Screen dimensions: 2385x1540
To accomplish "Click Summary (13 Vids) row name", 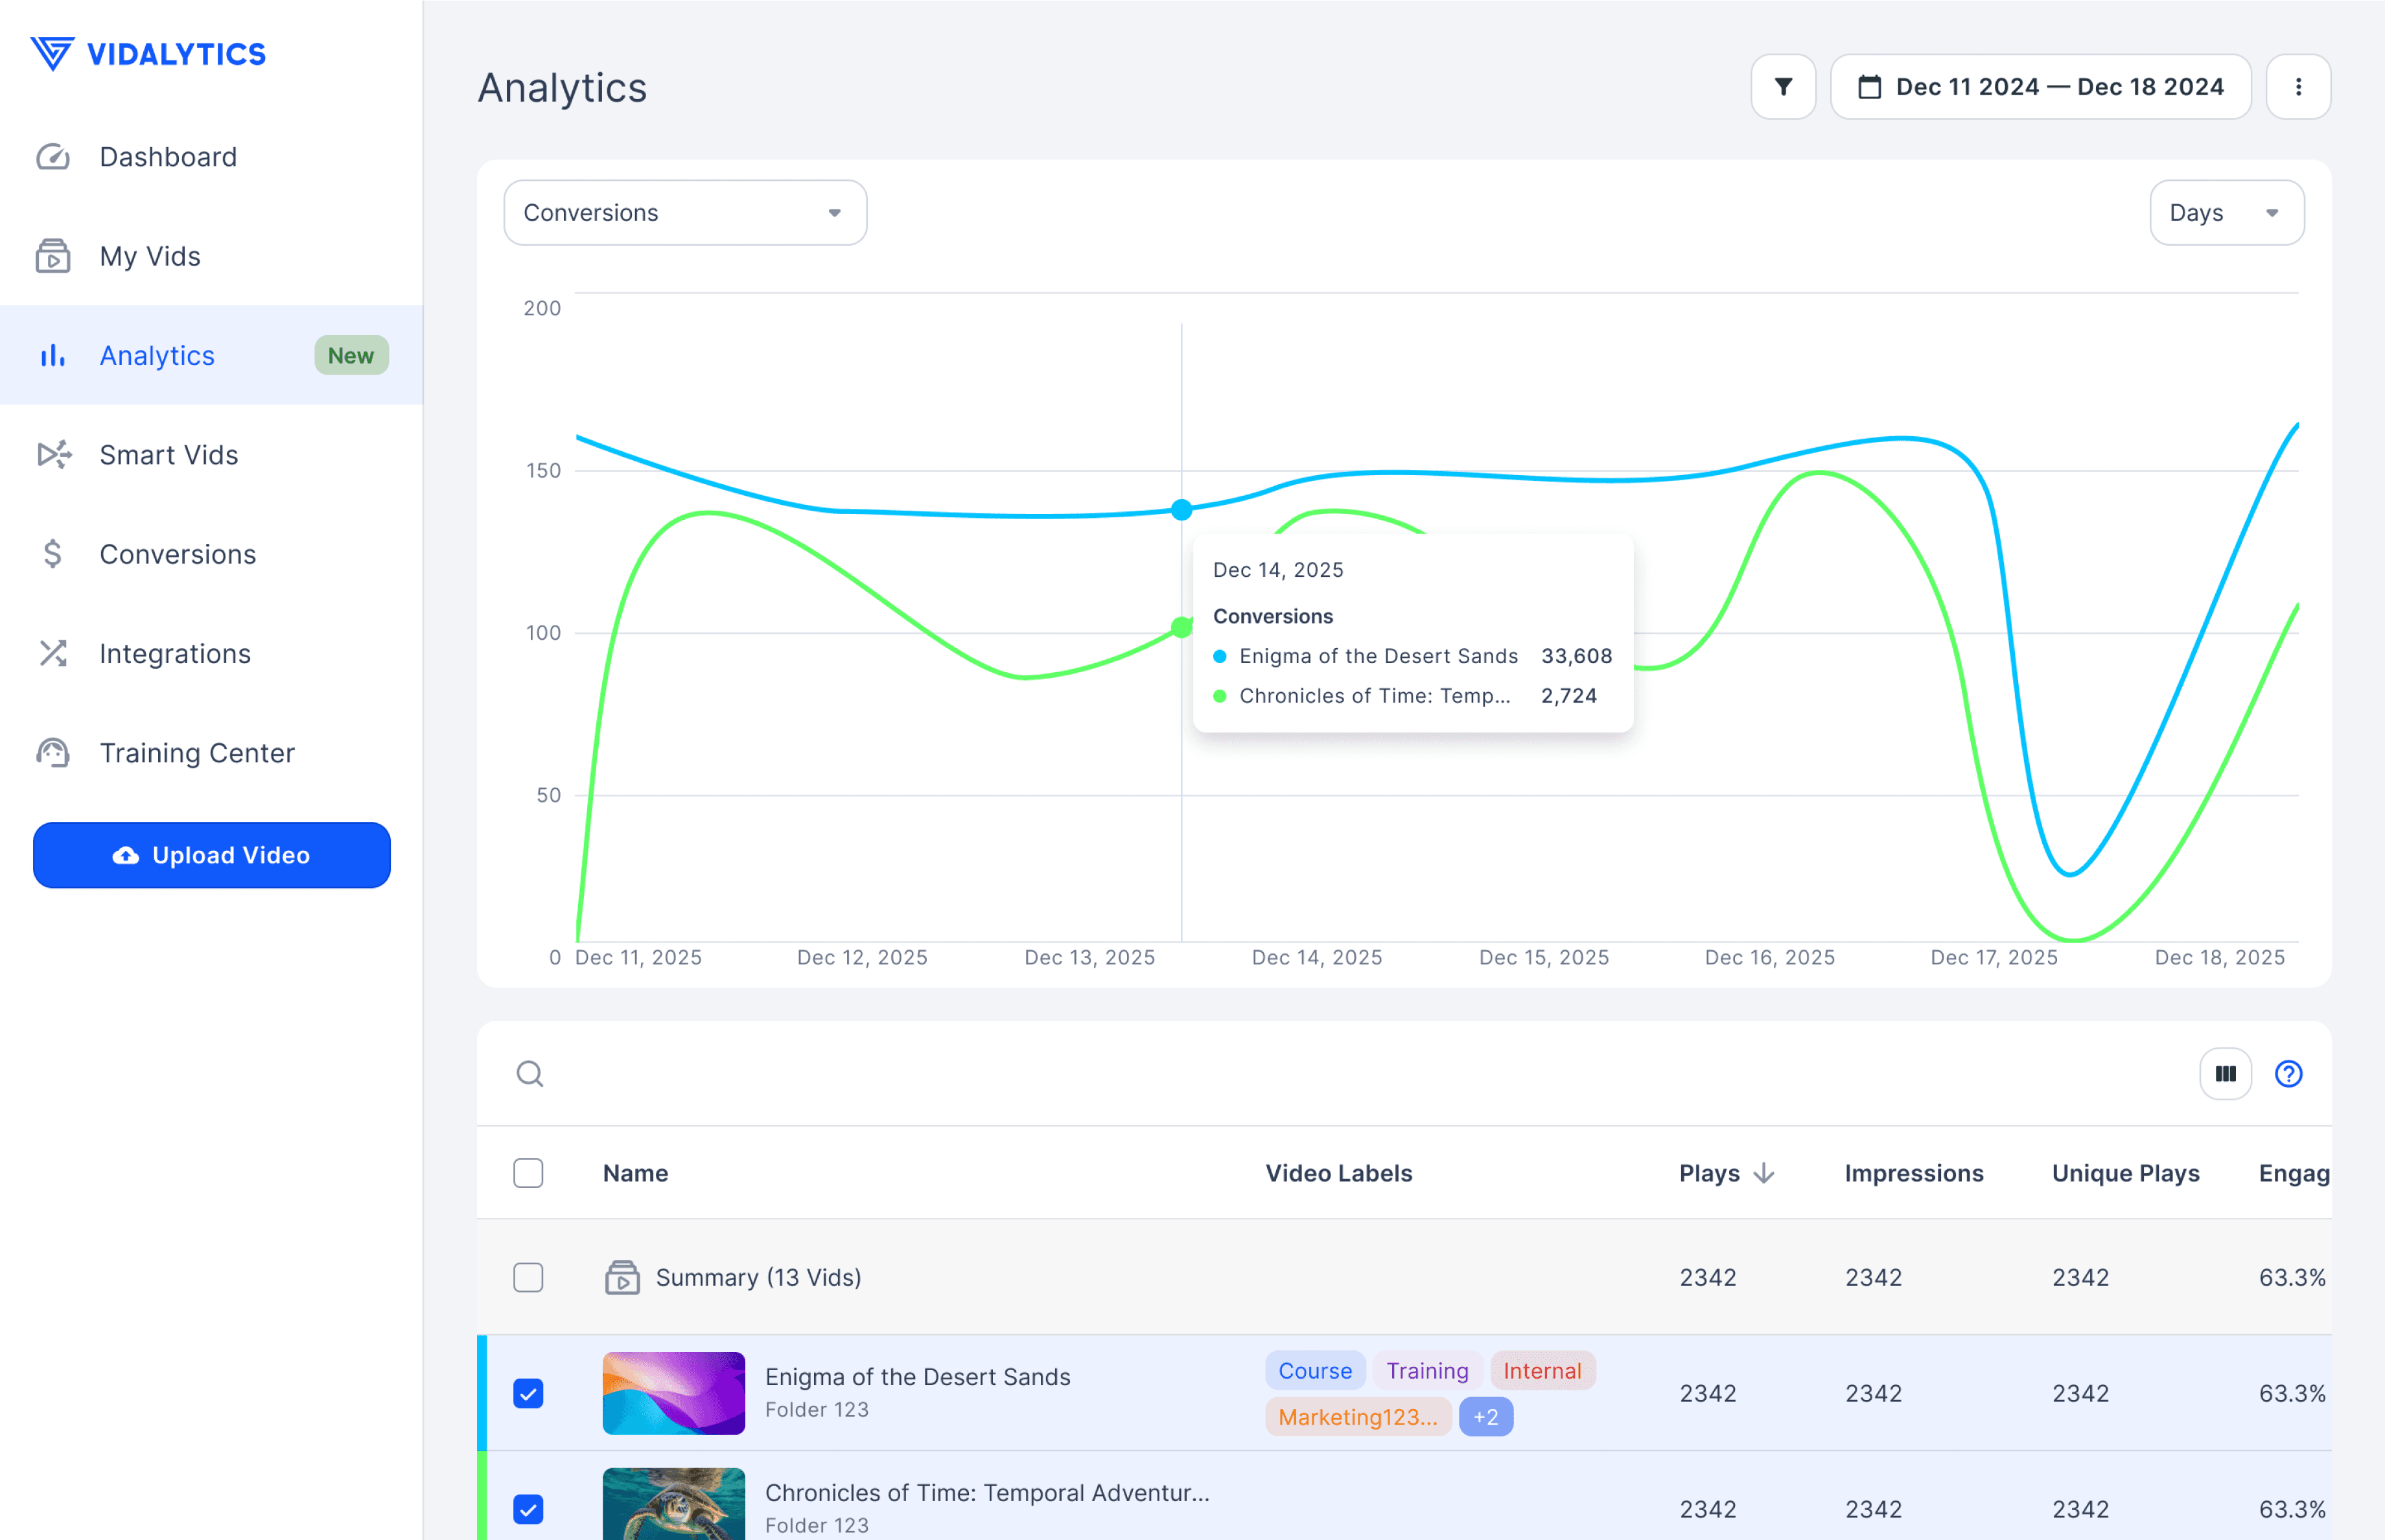I will pyautogui.click(x=758, y=1277).
